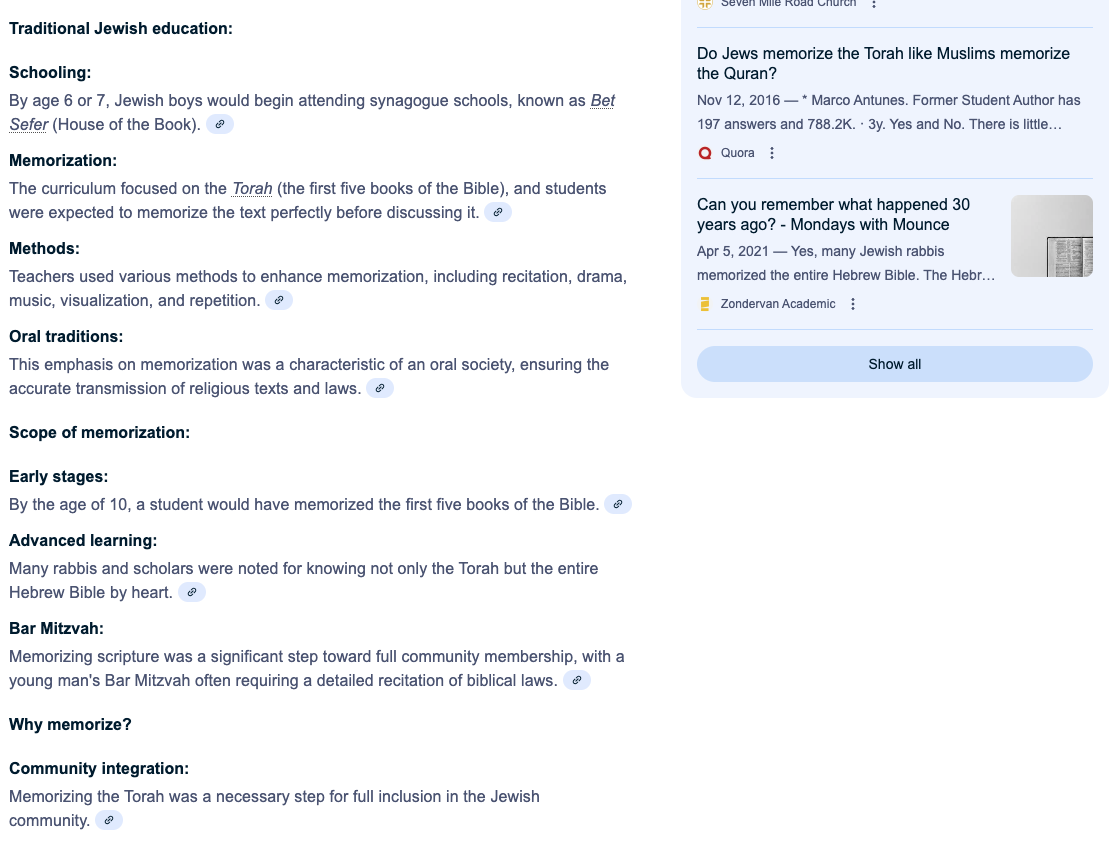Screen dimensions: 1119x843
Task: Open citation link after Community integration paragraph
Action: (109, 821)
